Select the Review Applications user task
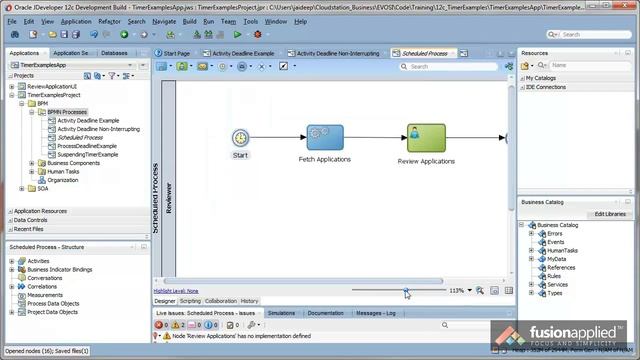This screenshot has width=640, height=360. [x=426, y=138]
